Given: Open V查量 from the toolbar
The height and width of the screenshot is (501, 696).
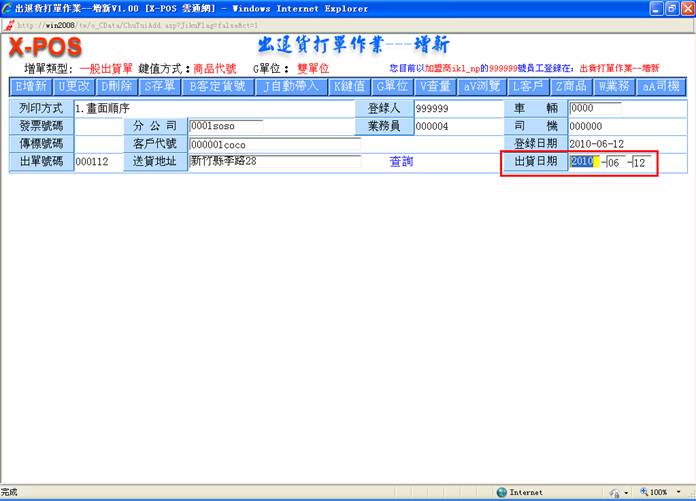Looking at the screenshot, I should [436, 86].
